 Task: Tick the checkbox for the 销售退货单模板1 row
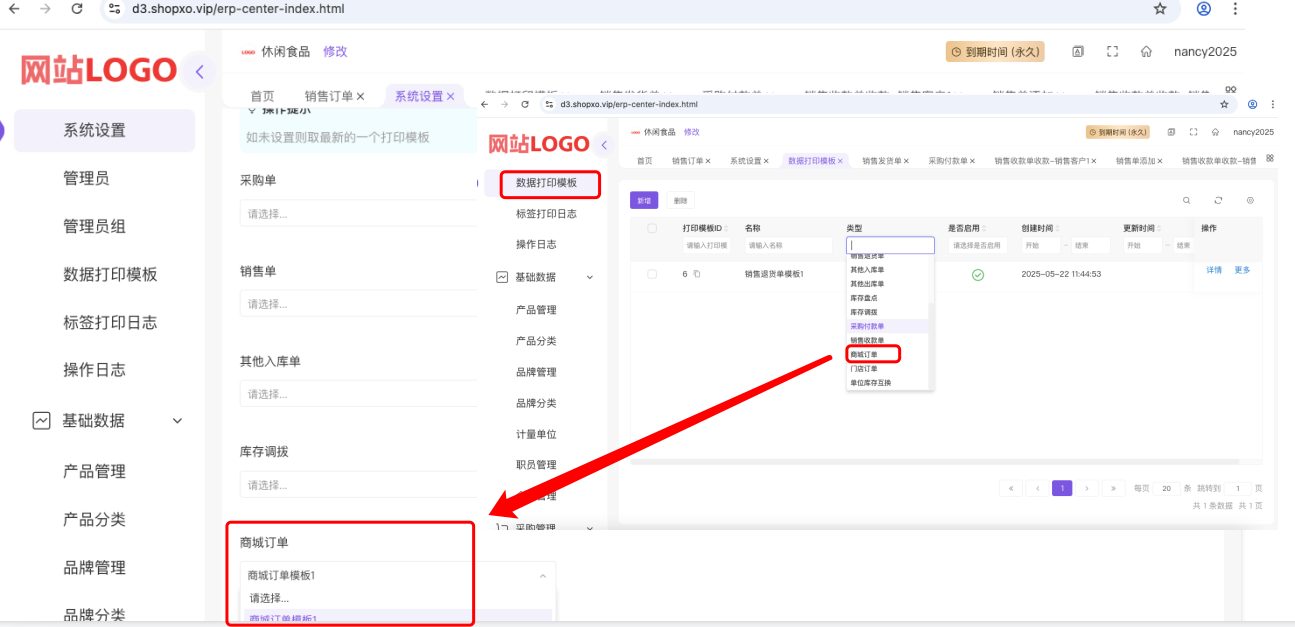click(652, 274)
